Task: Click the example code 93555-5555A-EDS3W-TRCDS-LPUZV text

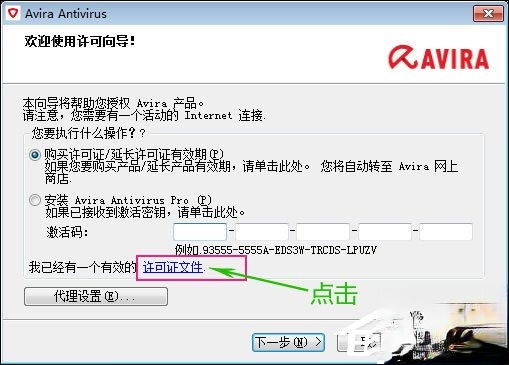Action: [x=289, y=250]
